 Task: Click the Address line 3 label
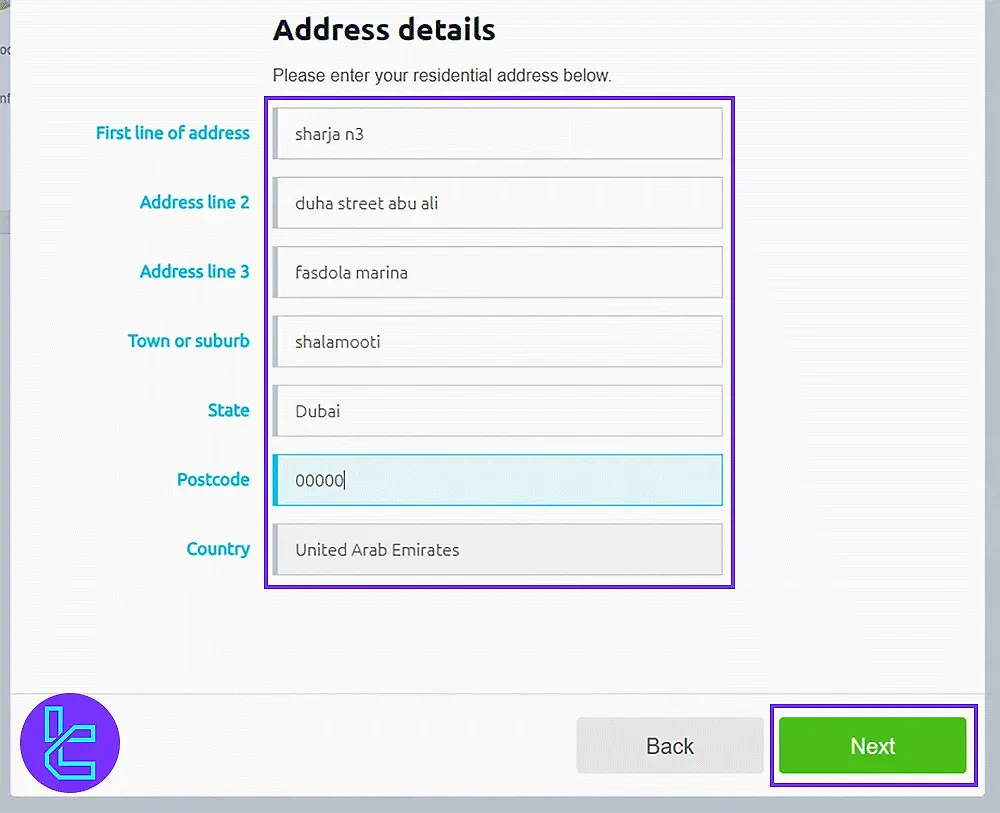coord(195,272)
